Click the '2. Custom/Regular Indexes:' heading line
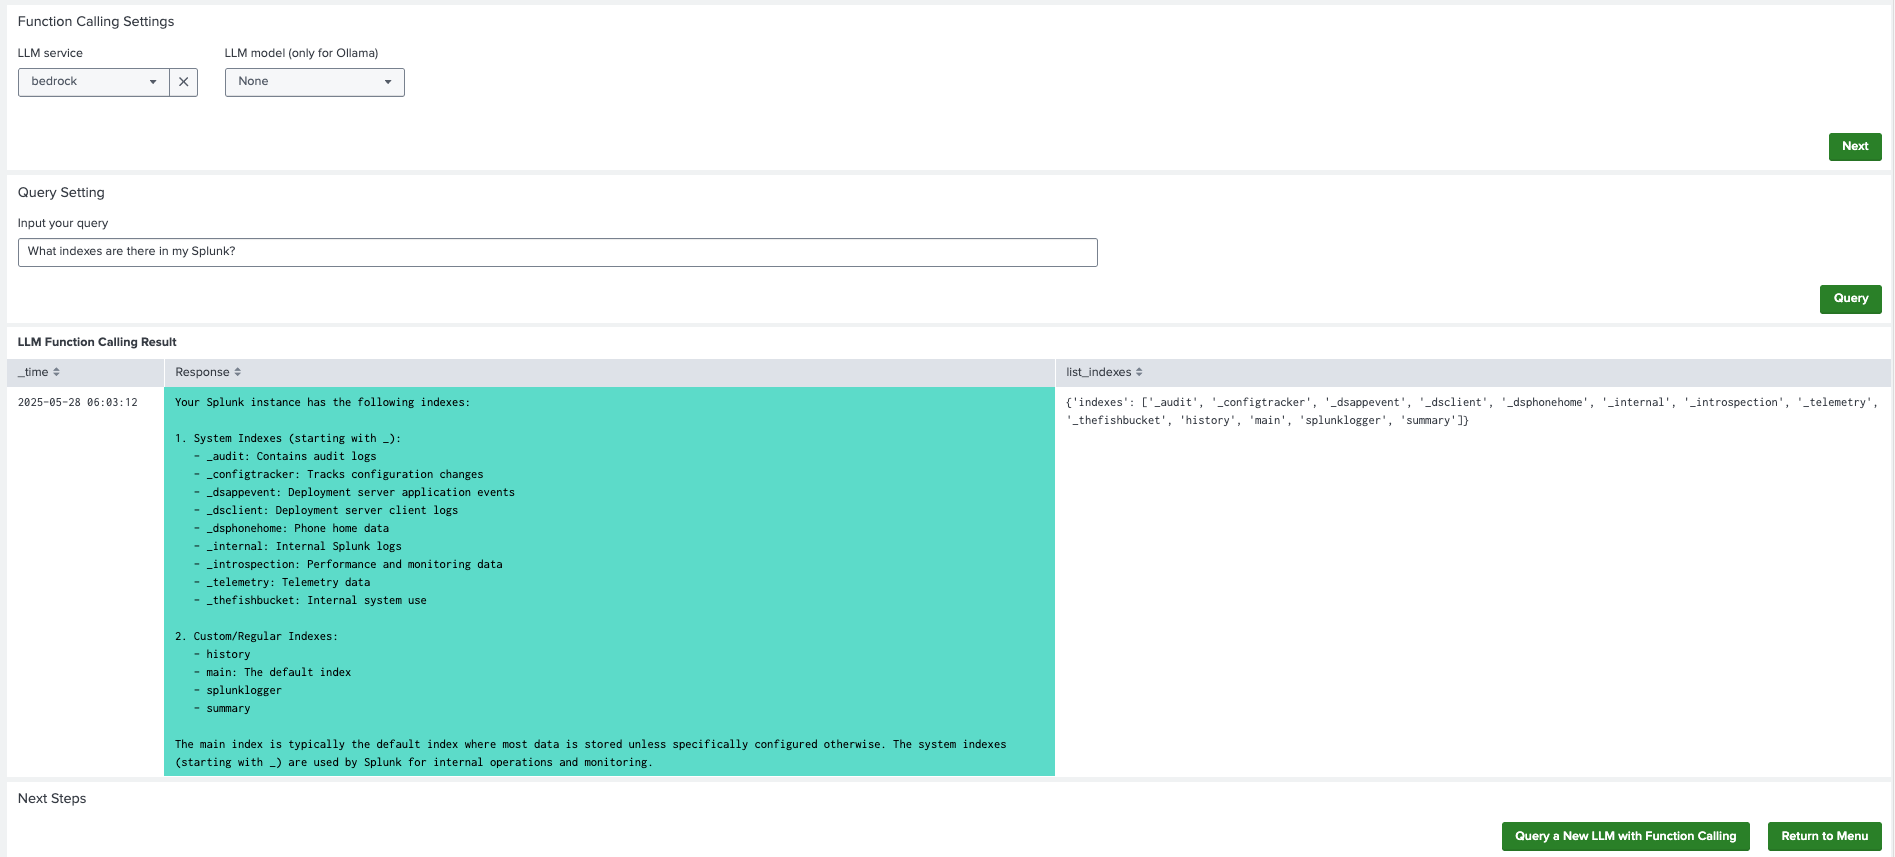The image size is (1895, 857). tap(256, 636)
